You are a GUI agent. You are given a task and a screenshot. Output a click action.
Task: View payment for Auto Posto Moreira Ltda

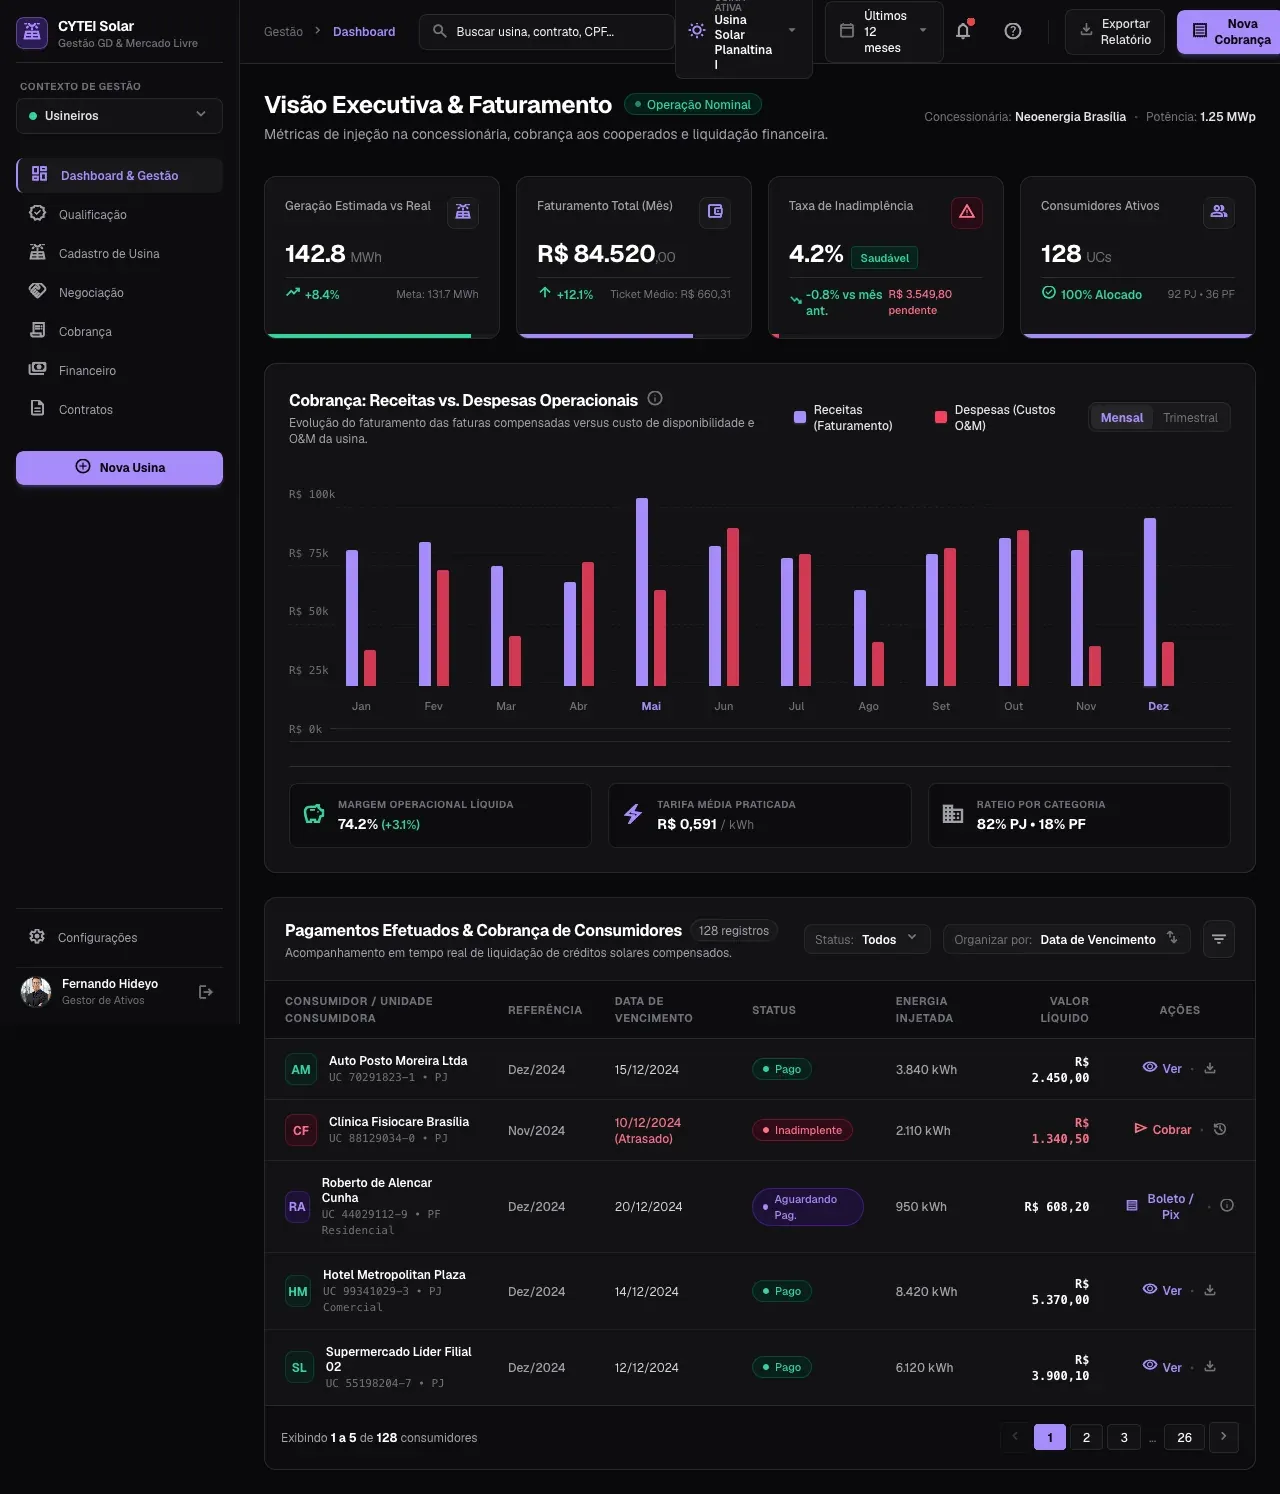(x=1162, y=1068)
